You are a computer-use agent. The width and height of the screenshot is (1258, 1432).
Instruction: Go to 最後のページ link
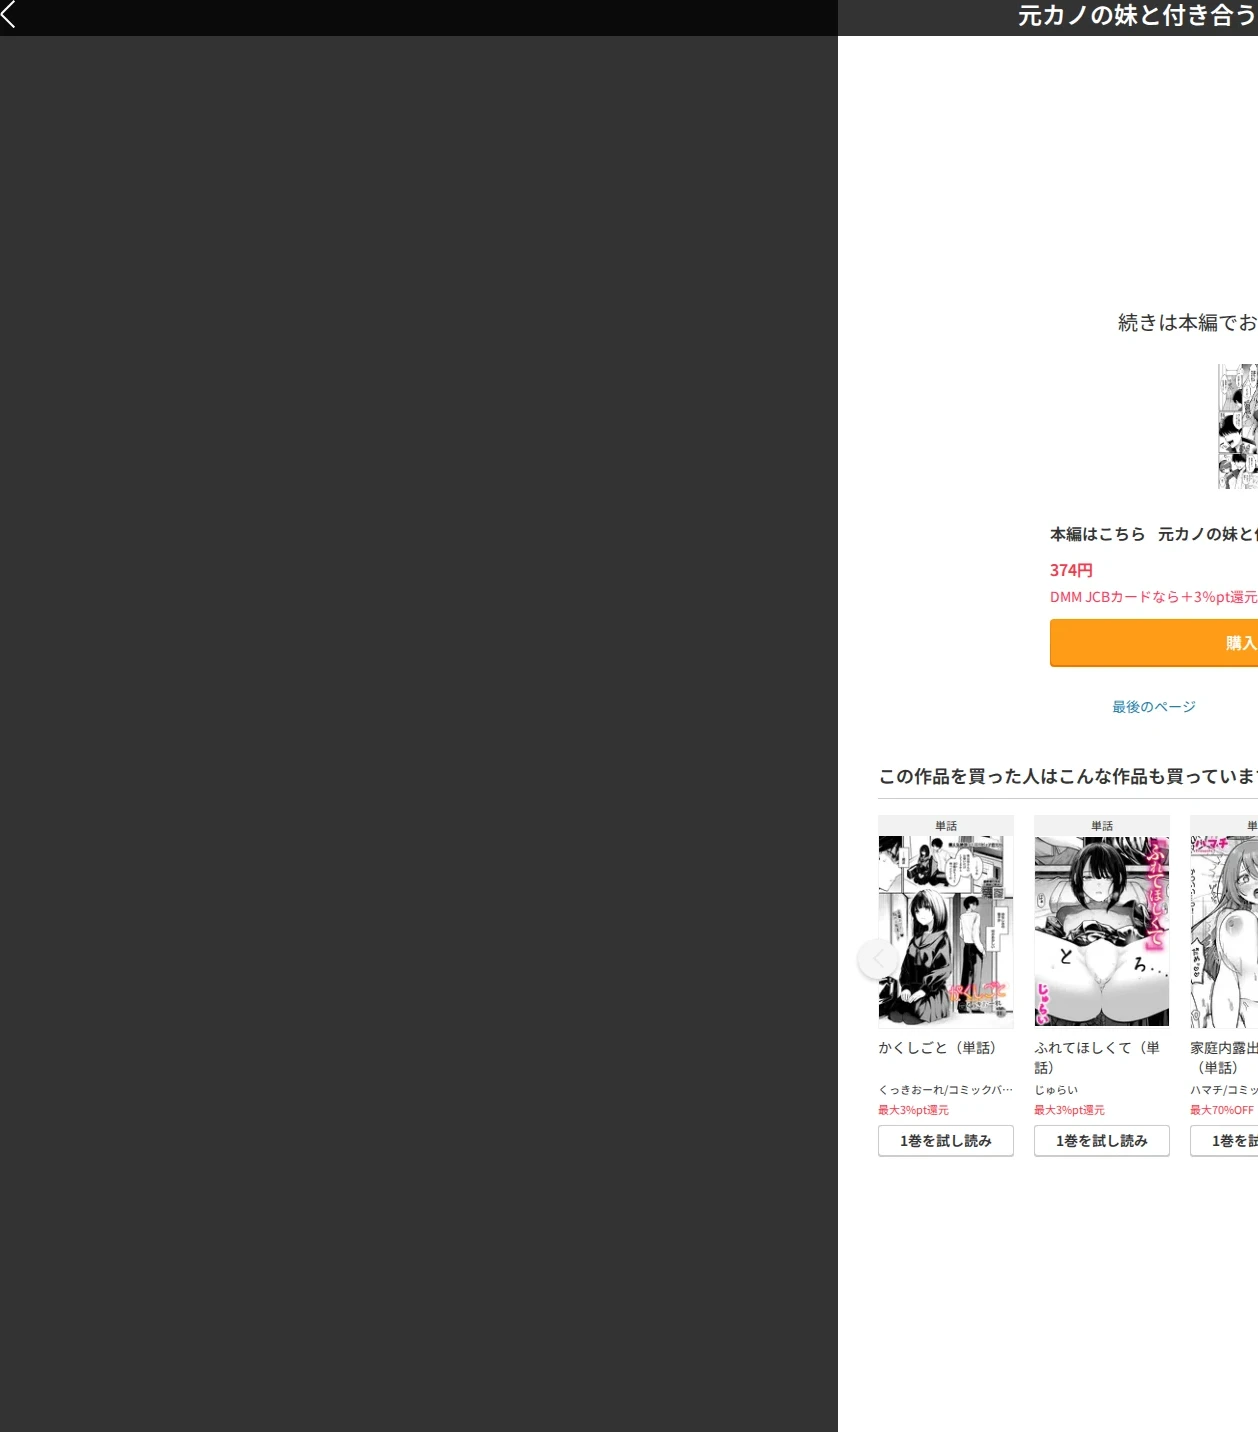(x=1154, y=707)
